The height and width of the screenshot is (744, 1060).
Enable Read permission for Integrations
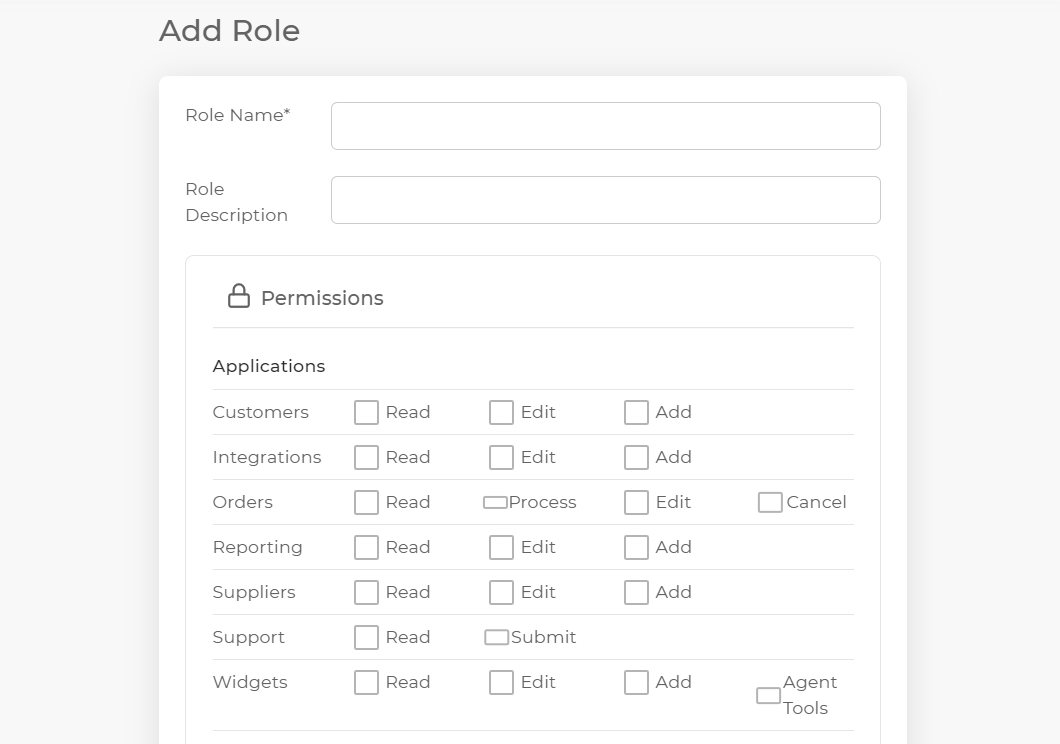click(367, 458)
